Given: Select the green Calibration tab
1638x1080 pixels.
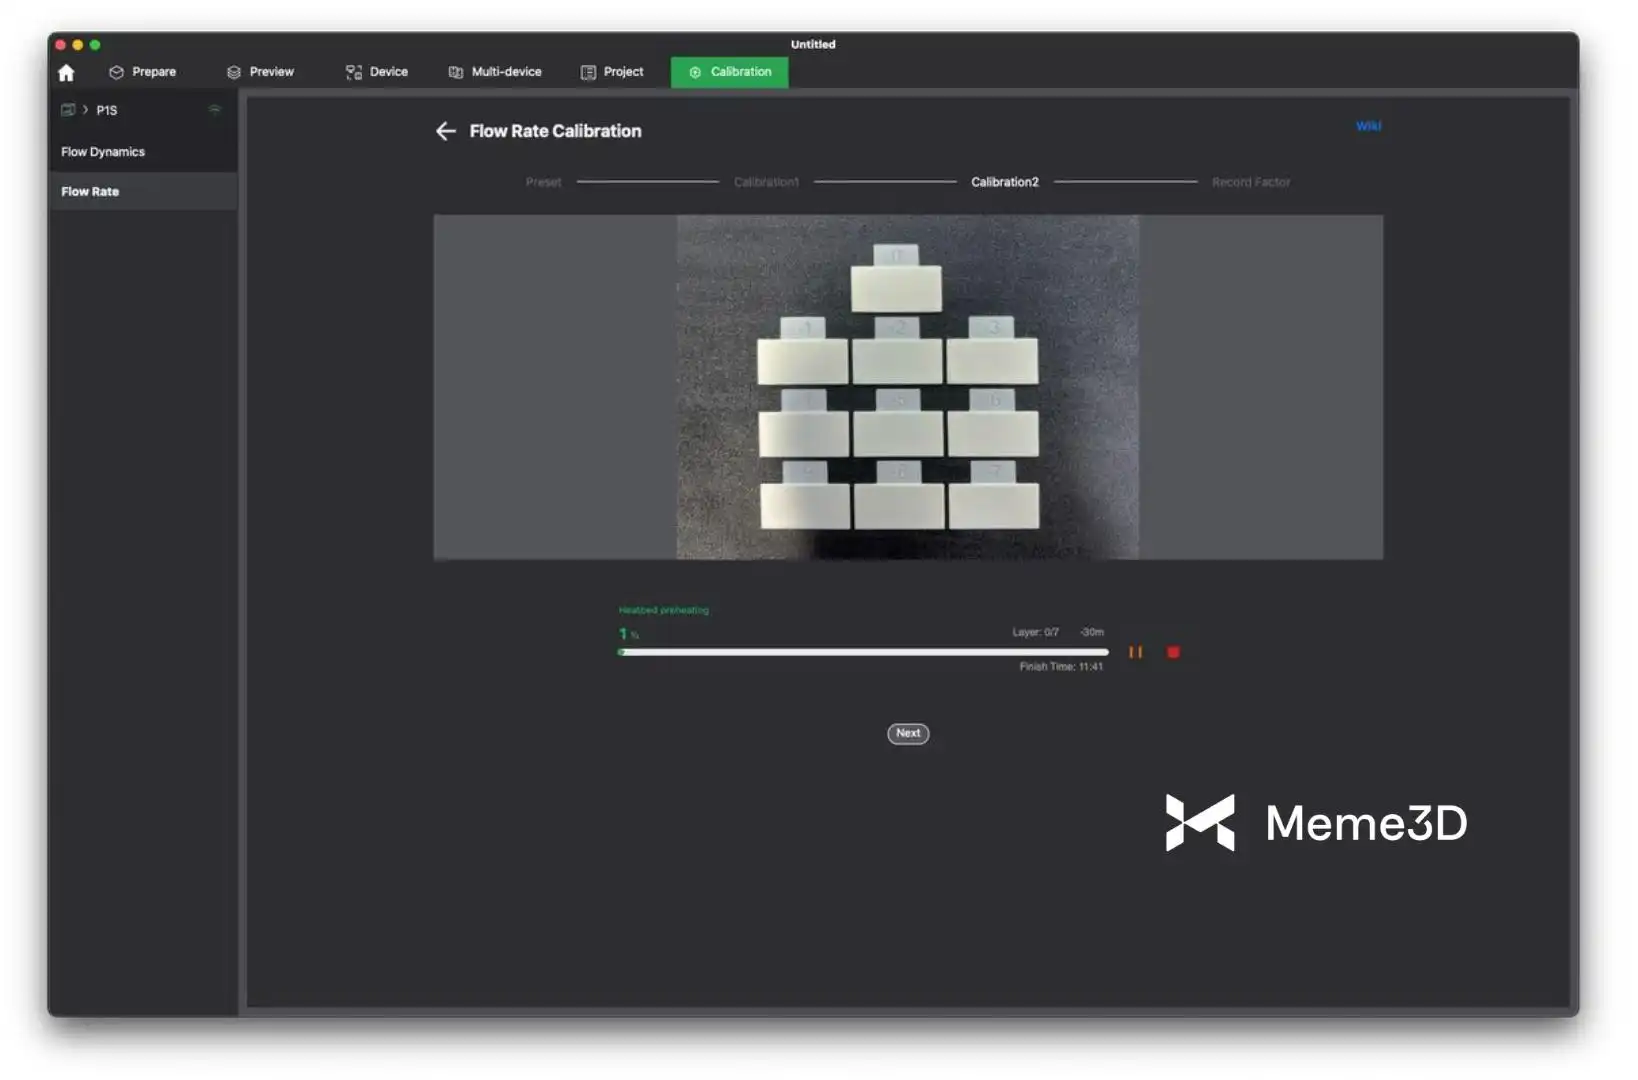Looking at the screenshot, I should coord(729,72).
